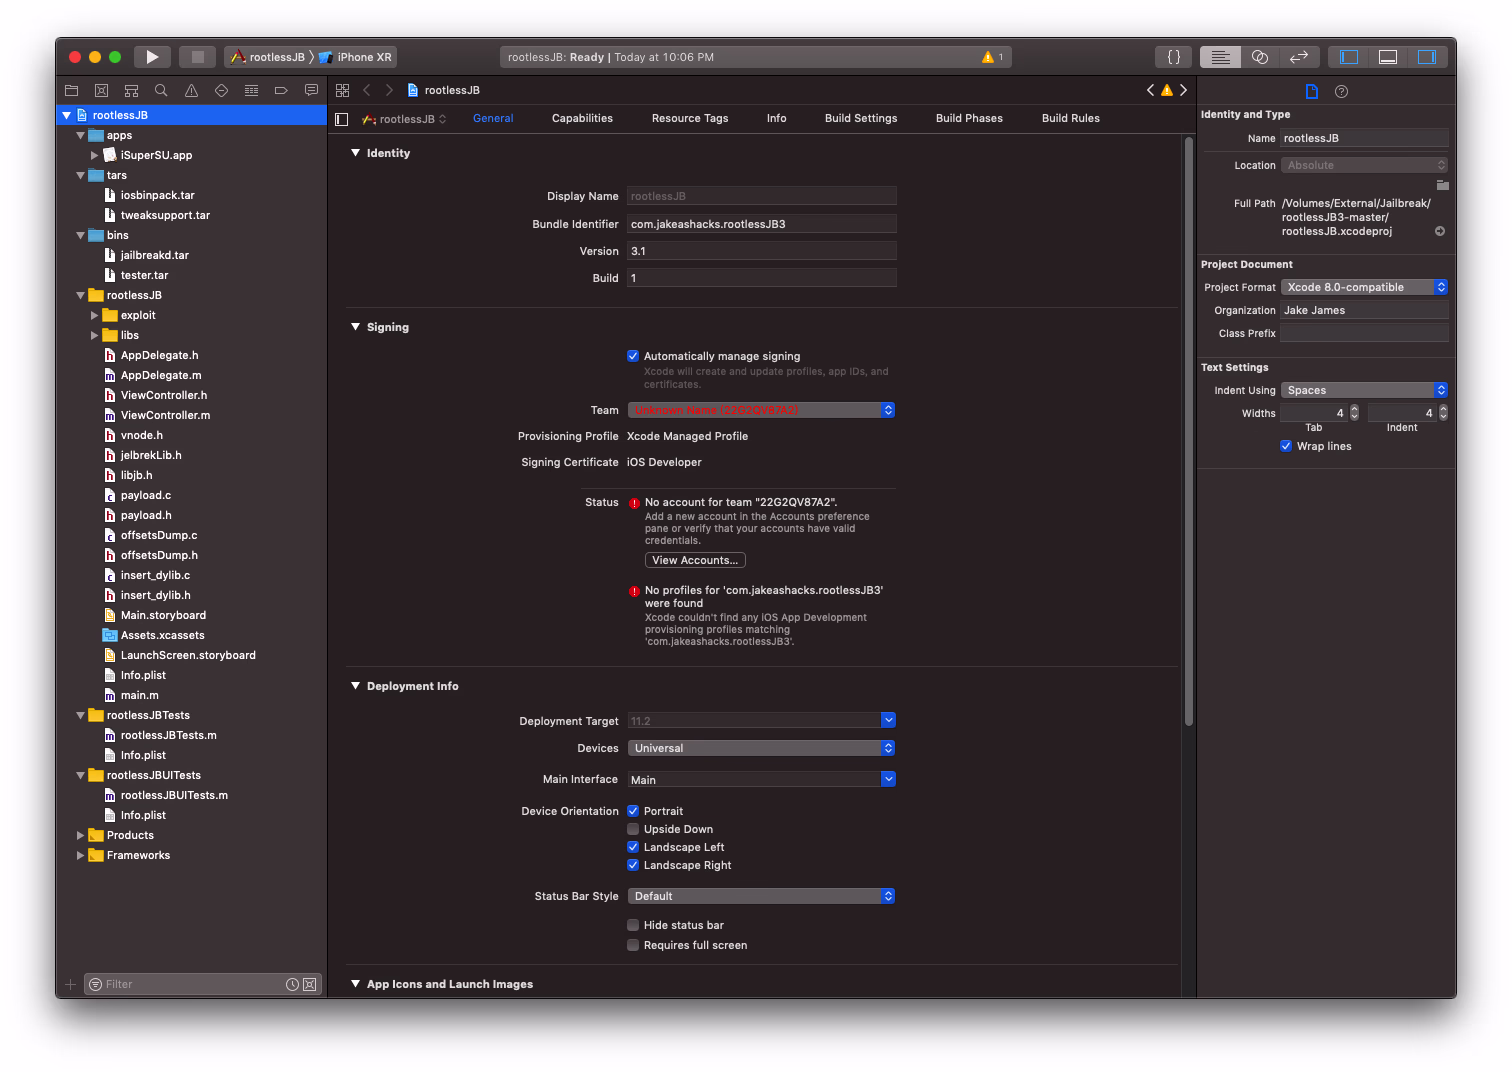Click the Bundle Identifier field
The image size is (1512, 1072).
tap(761, 224)
